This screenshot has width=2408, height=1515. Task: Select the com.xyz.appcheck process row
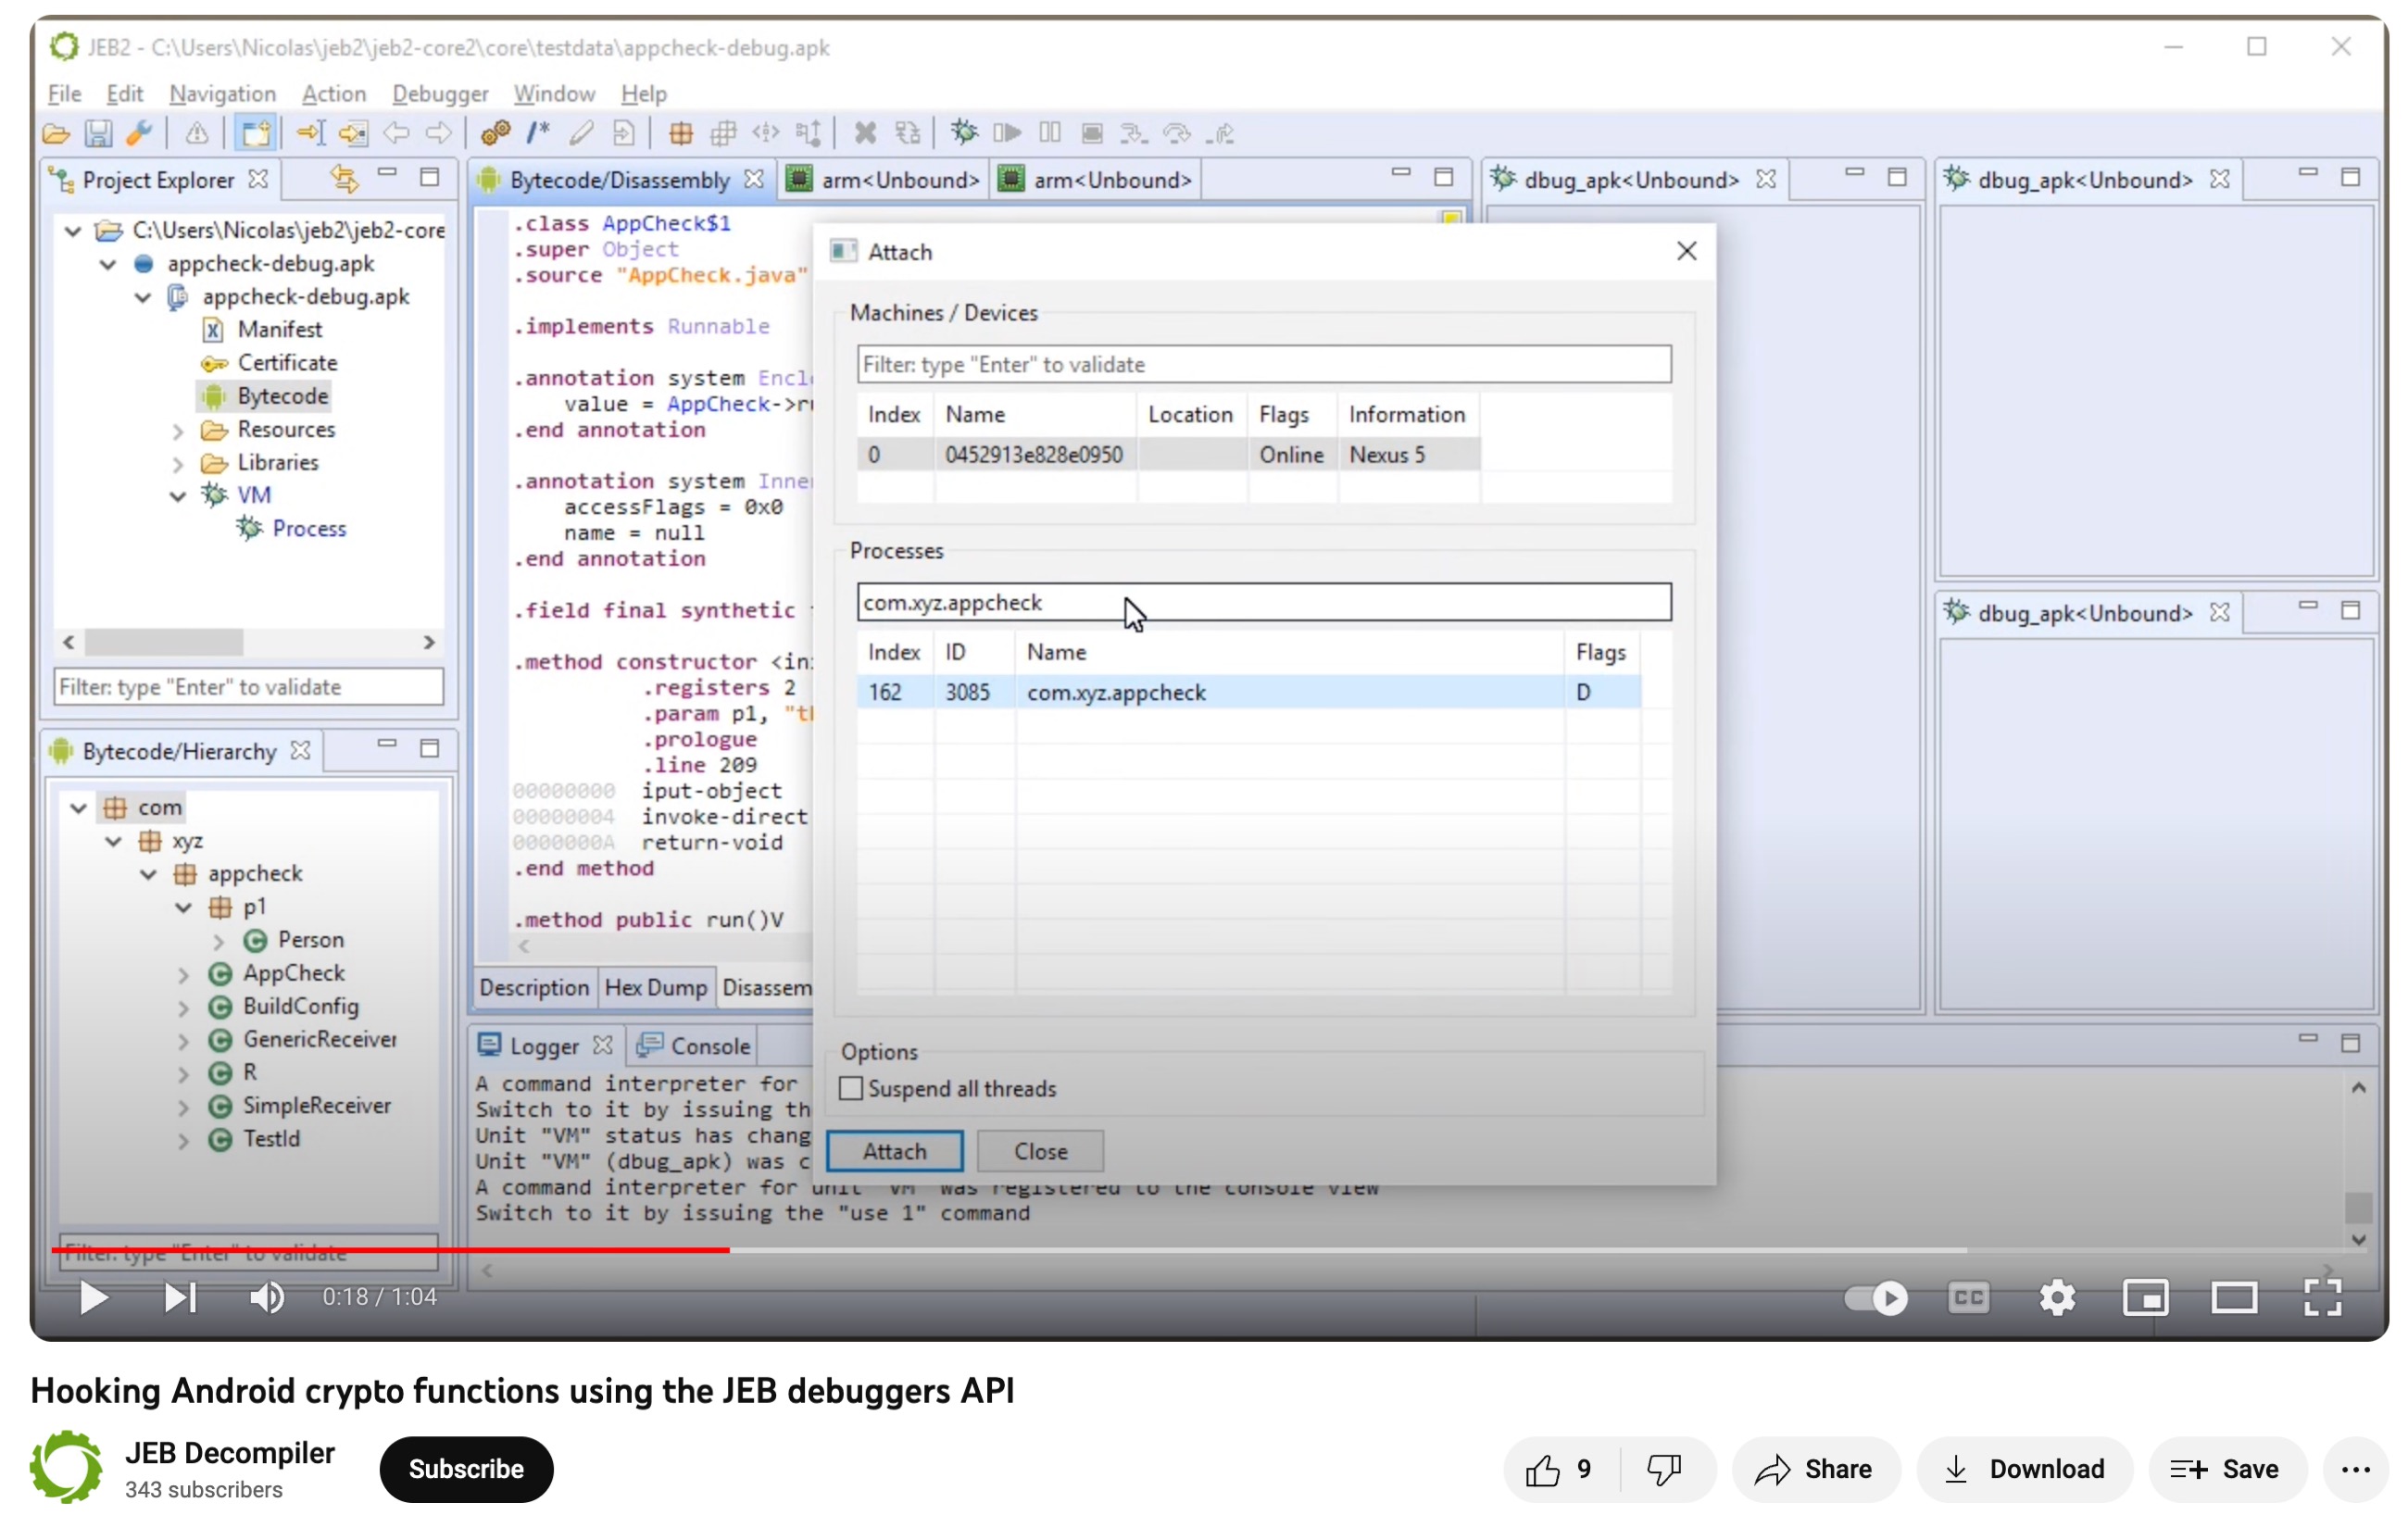point(1248,692)
